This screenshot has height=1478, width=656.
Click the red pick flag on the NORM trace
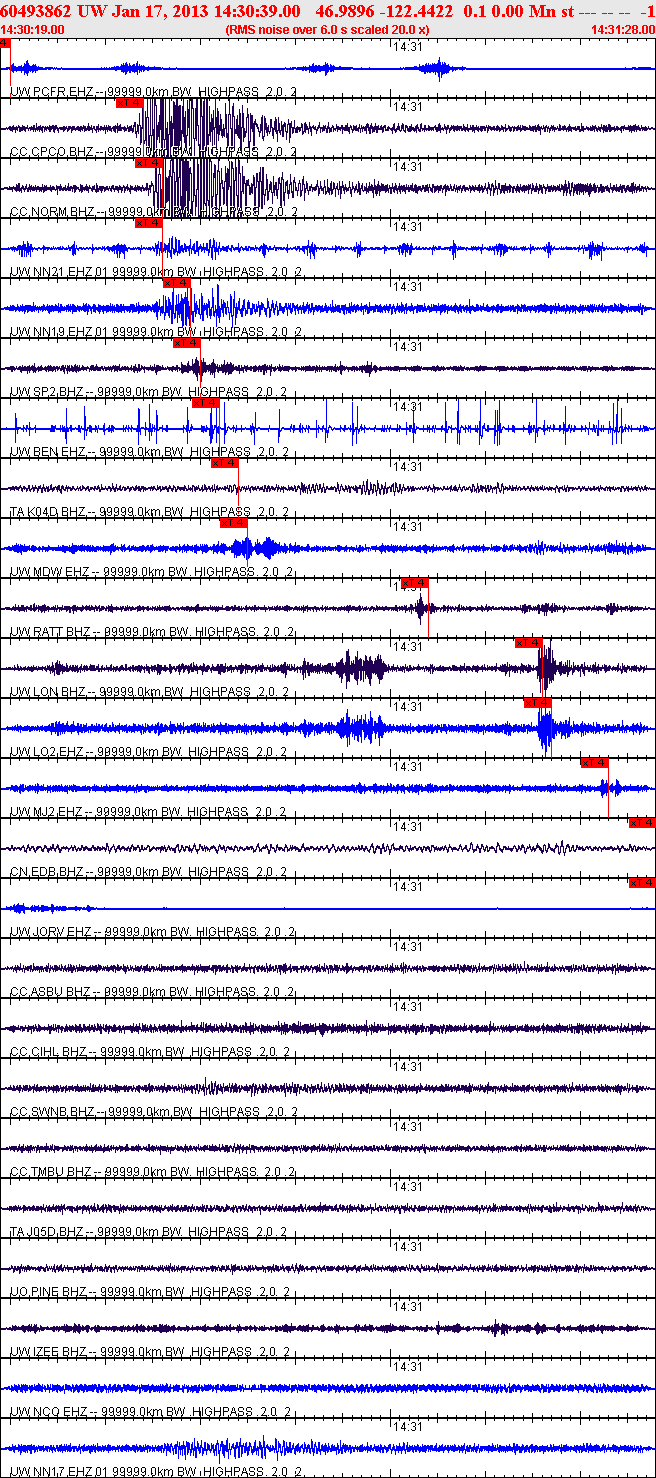click(148, 162)
